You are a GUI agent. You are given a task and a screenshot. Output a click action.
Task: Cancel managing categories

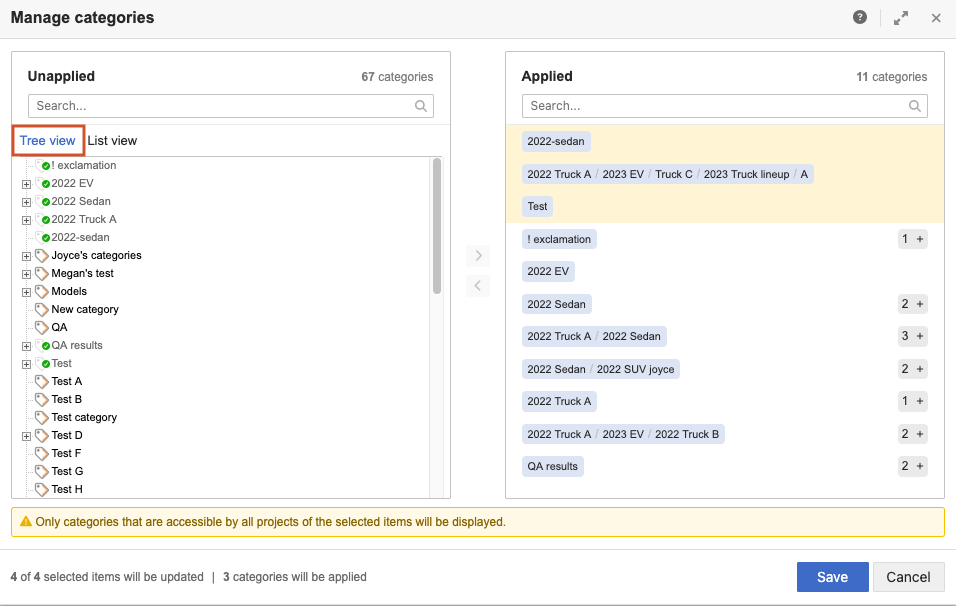pos(908,577)
